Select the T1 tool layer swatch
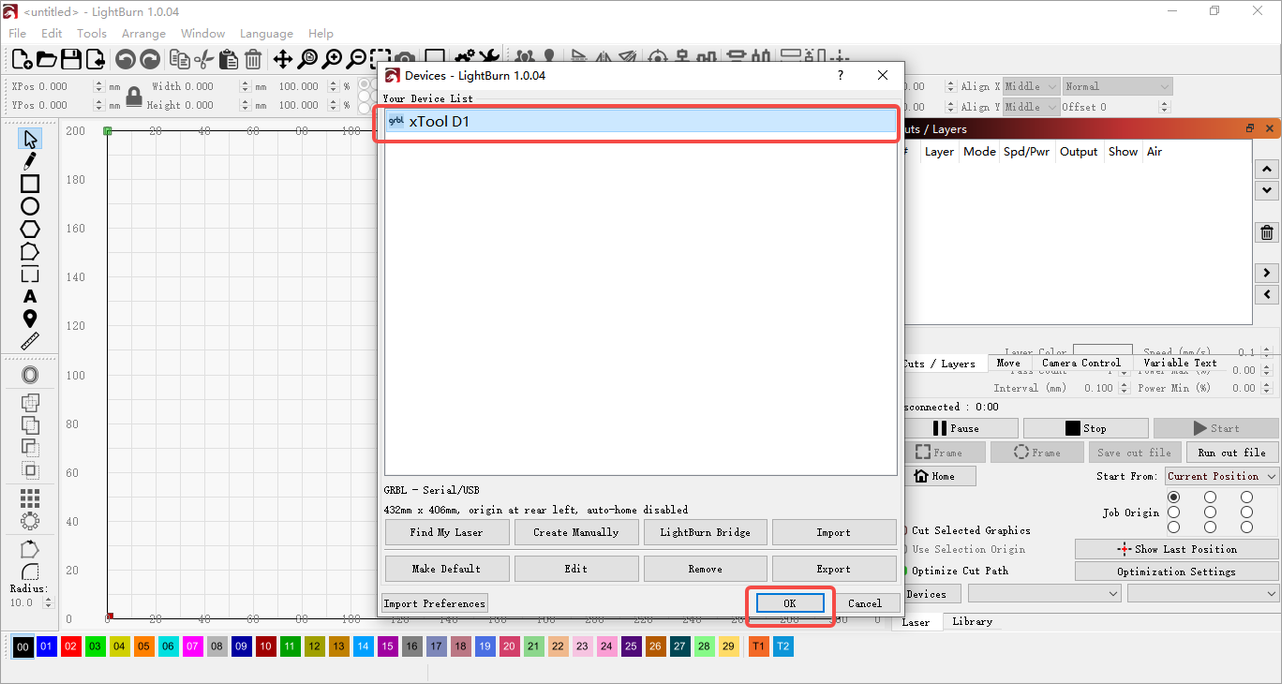This screenshot has height=684, width=1282. 759,647
